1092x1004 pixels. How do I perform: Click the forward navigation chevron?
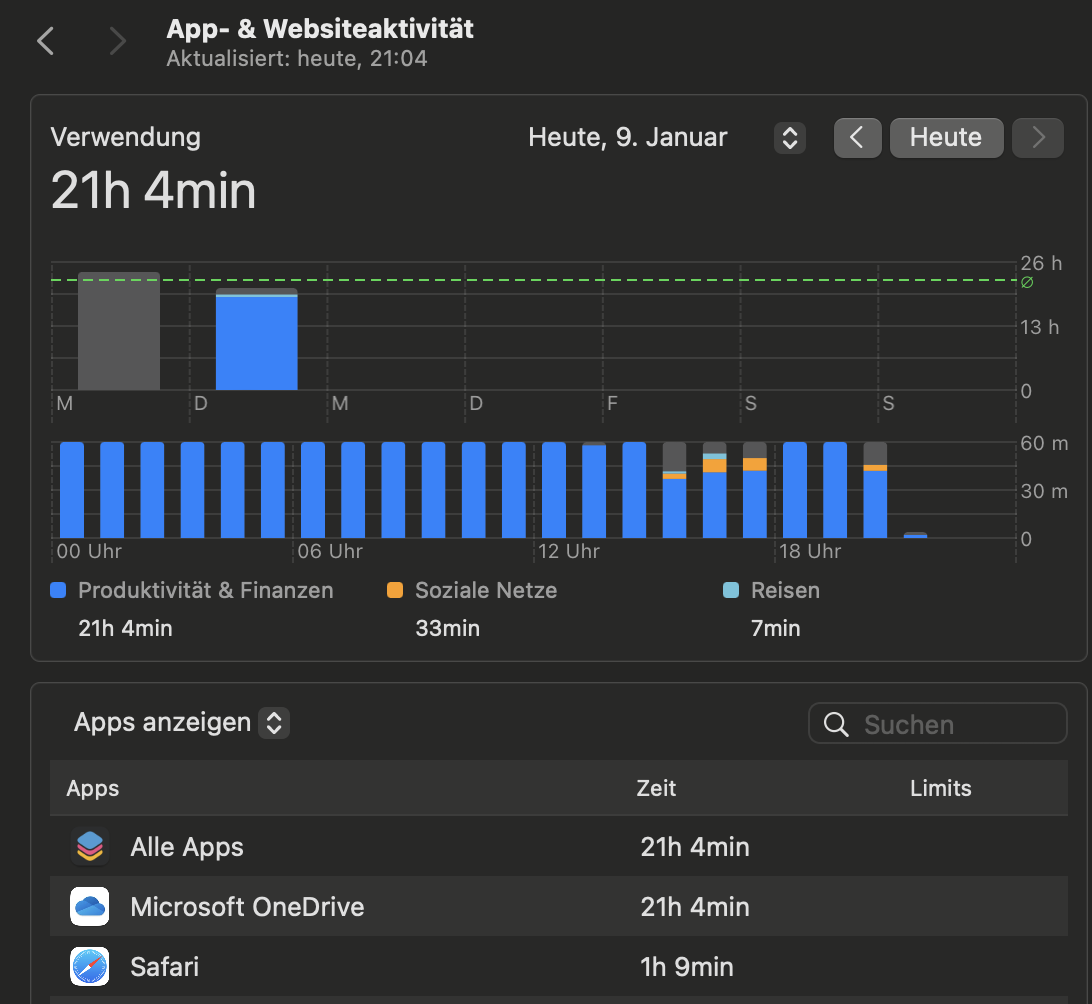click(118, 41)
